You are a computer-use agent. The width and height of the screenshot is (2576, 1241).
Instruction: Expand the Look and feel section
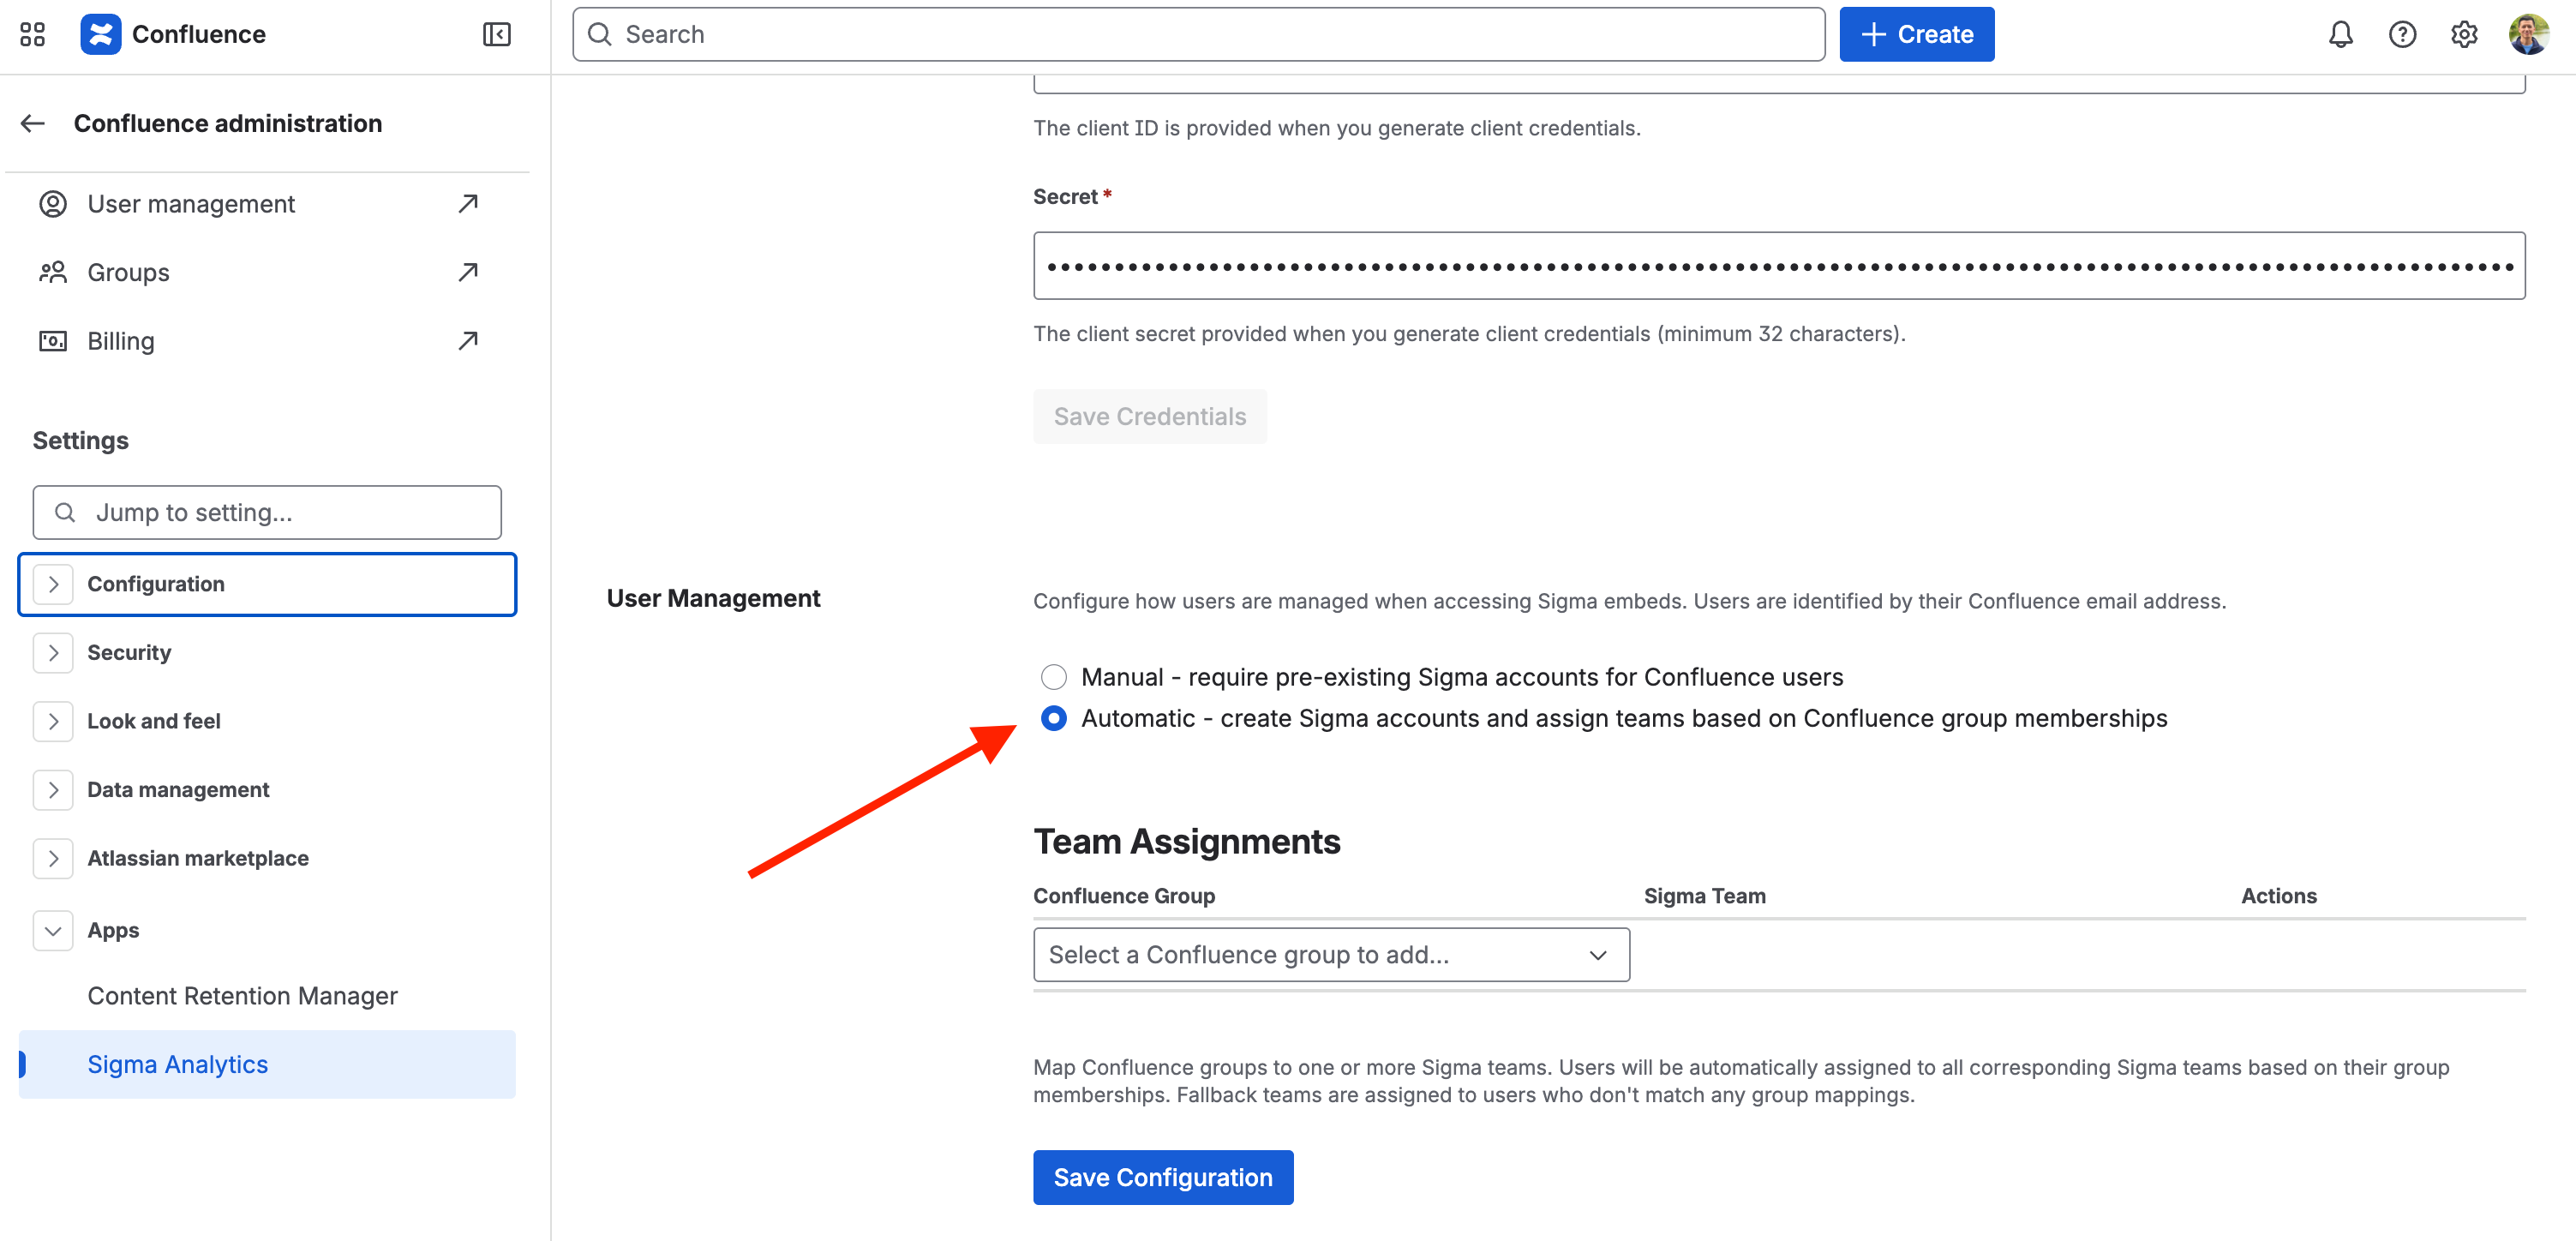pos(53,721)
